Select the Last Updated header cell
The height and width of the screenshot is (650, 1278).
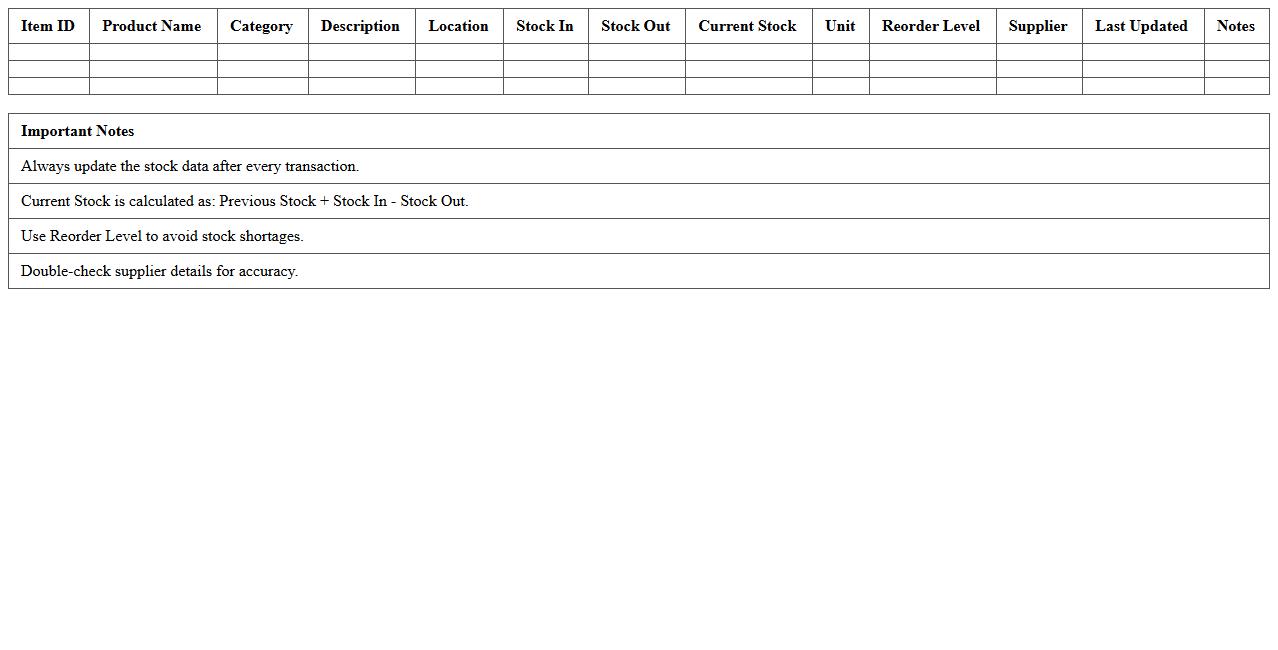point(1141,26)
